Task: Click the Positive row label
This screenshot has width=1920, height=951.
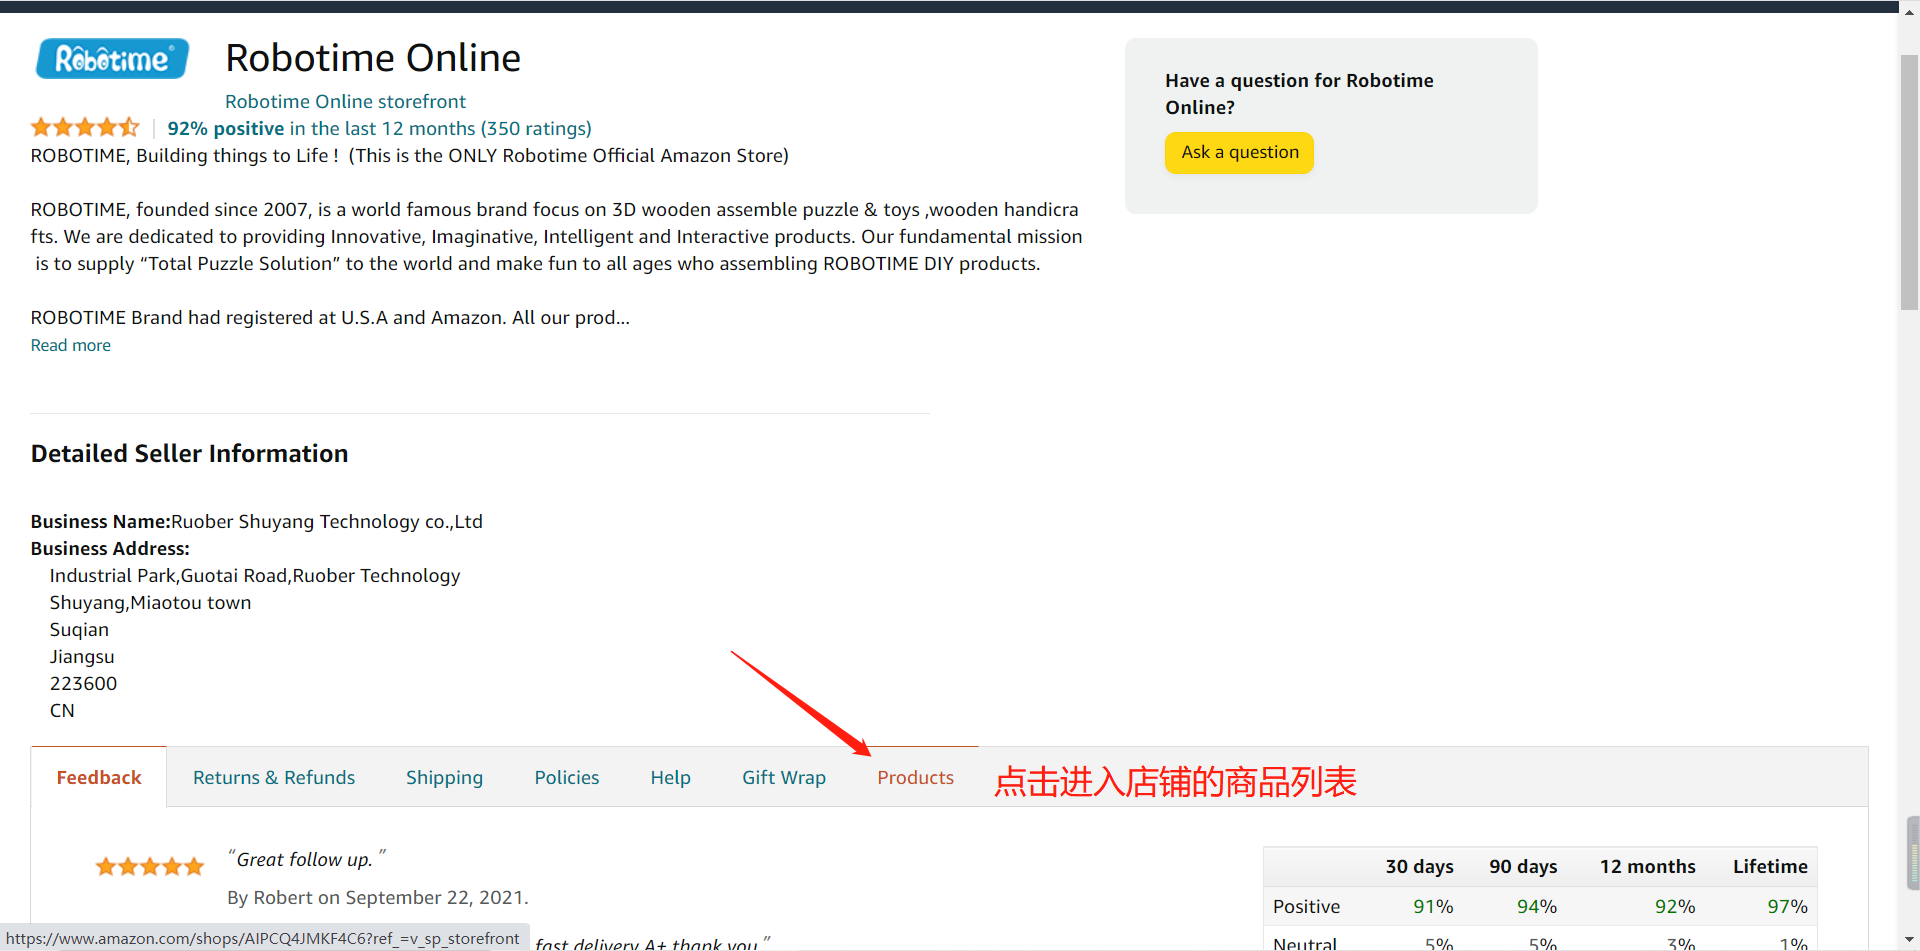Action: pyautogui.click(x=1306, y=906)
